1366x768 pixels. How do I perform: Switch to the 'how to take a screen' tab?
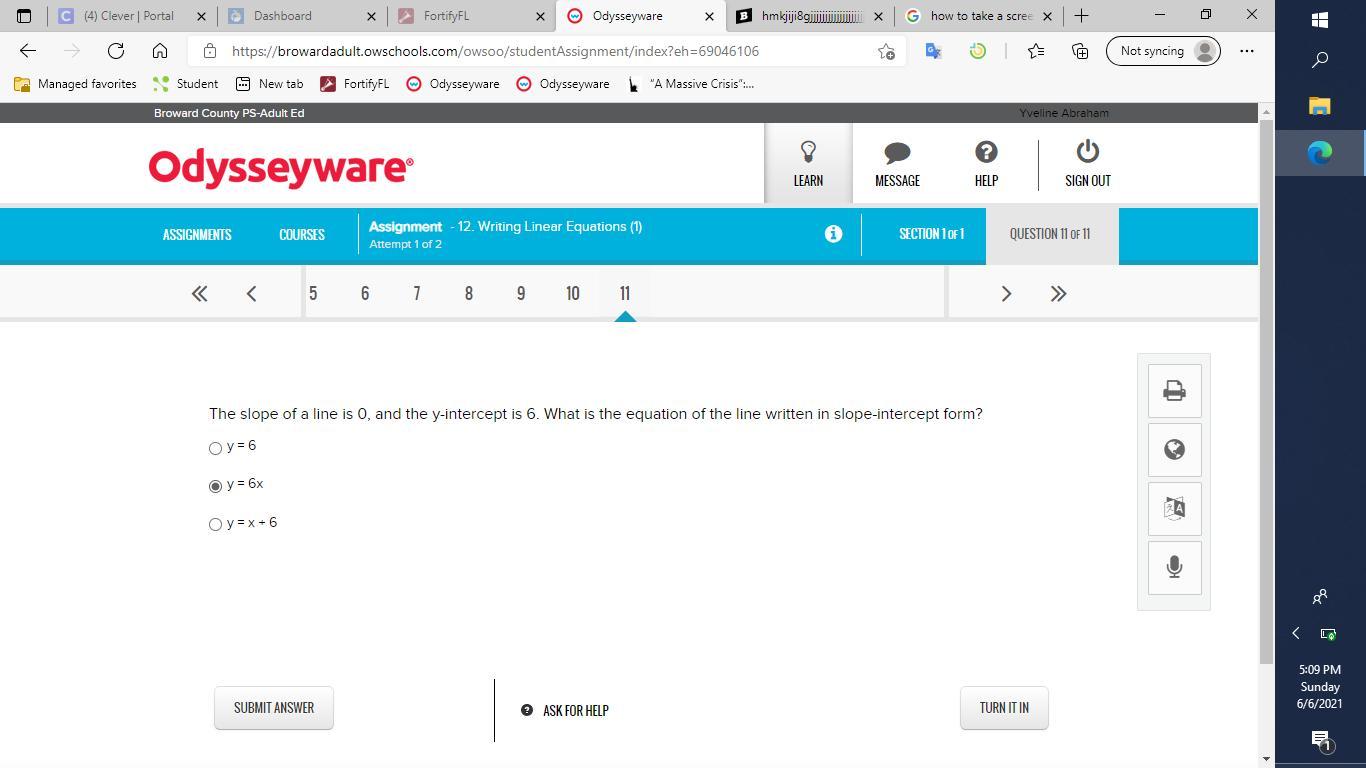pyautogui.click(x=980, y=16)
